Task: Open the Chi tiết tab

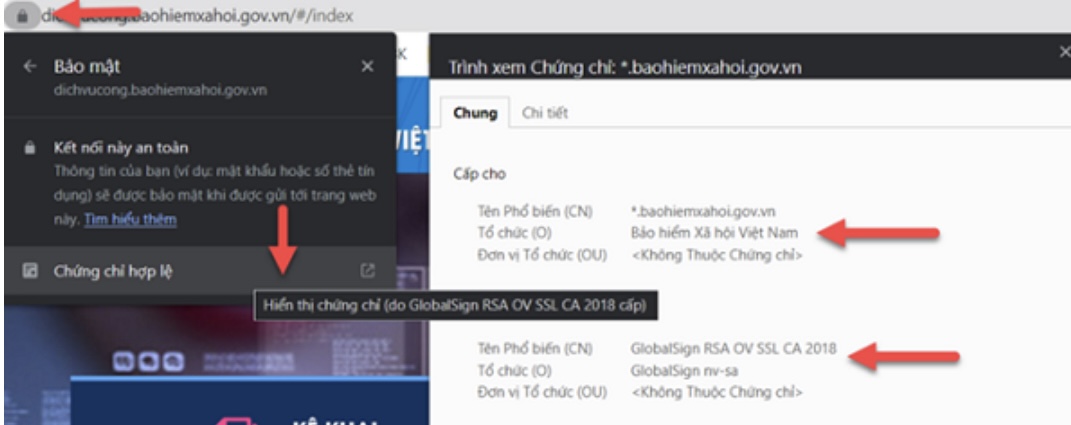Action: (x=544, y=113)
